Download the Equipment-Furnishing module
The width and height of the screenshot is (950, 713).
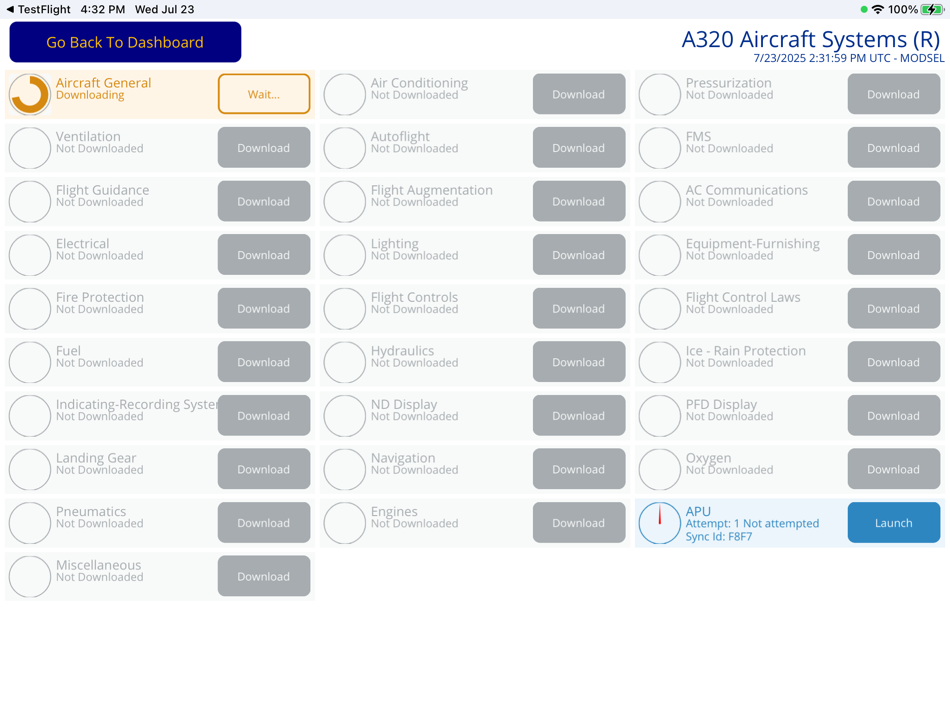894,255
